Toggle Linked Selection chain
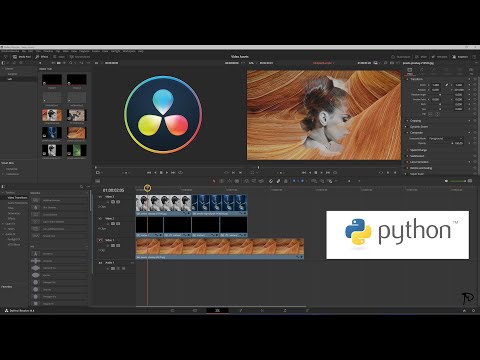Image resolution: width=480 pixels, height=360 pixels. coord(278,181)
